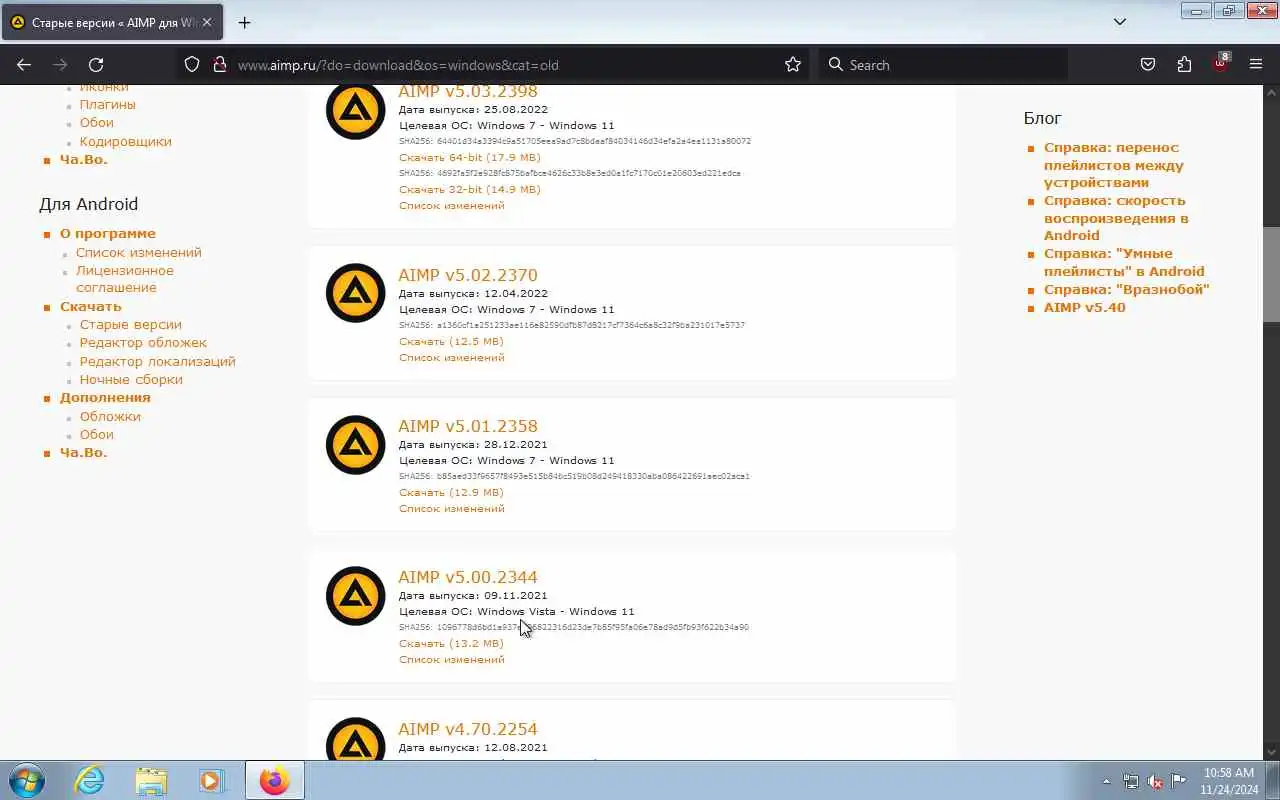Open Список изменений for v5.03.2398

point(452,205)
